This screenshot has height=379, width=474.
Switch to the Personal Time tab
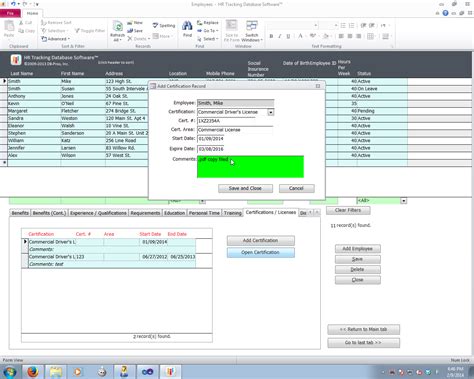tap(204, 213)
